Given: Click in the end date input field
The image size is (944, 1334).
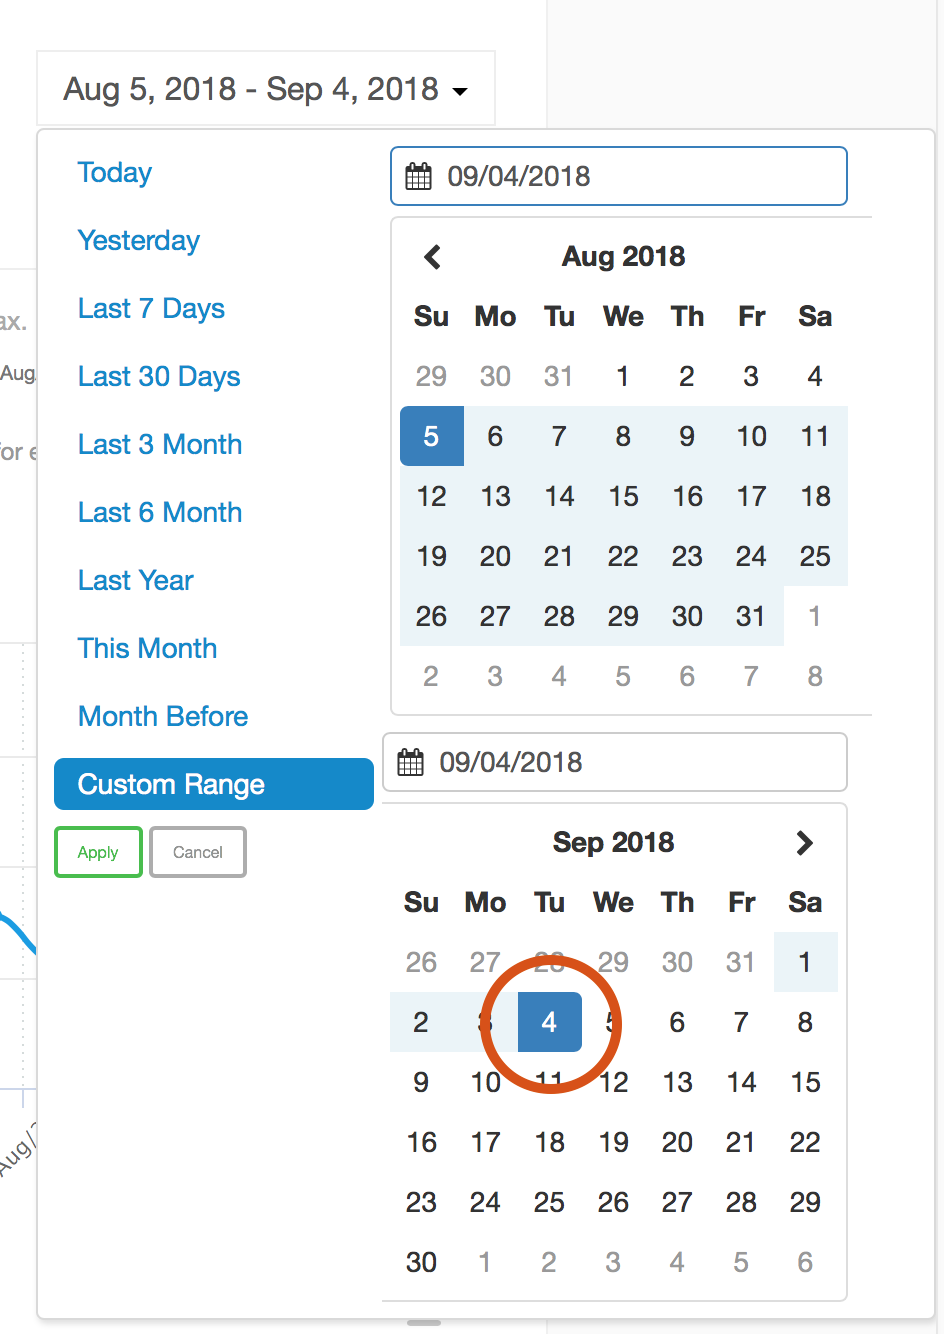Looking at the screenshot, I should coord(615,762).
